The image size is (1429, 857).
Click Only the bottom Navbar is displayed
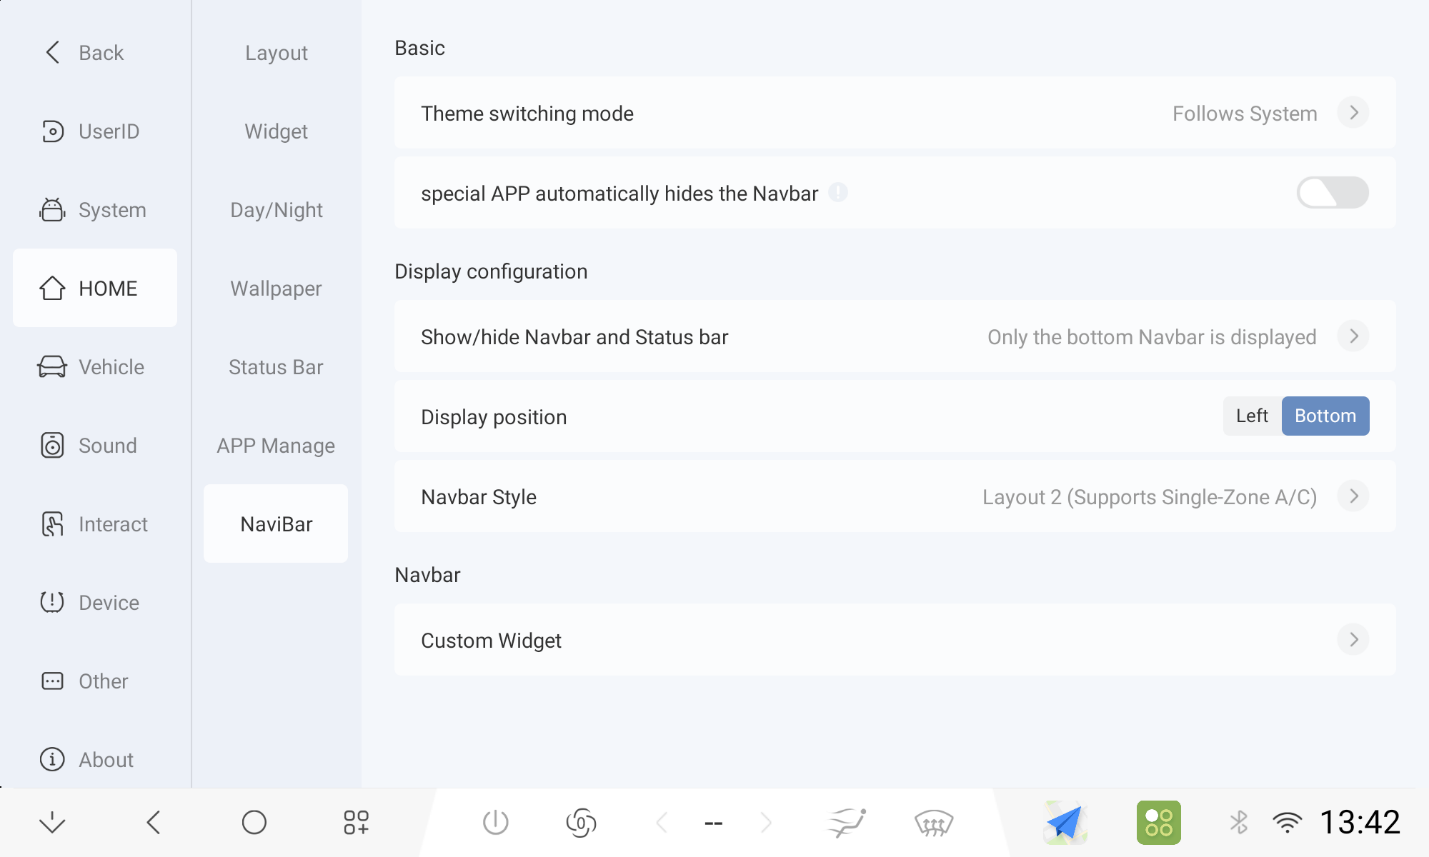pos(1152,337)
